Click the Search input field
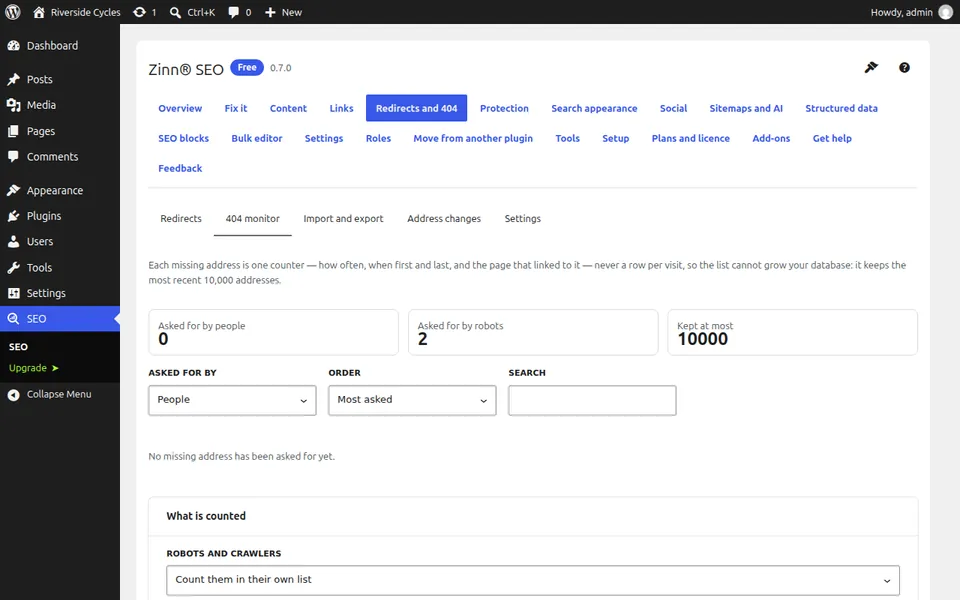This screenshot has height=600, width=960. (x=592, y=400)
